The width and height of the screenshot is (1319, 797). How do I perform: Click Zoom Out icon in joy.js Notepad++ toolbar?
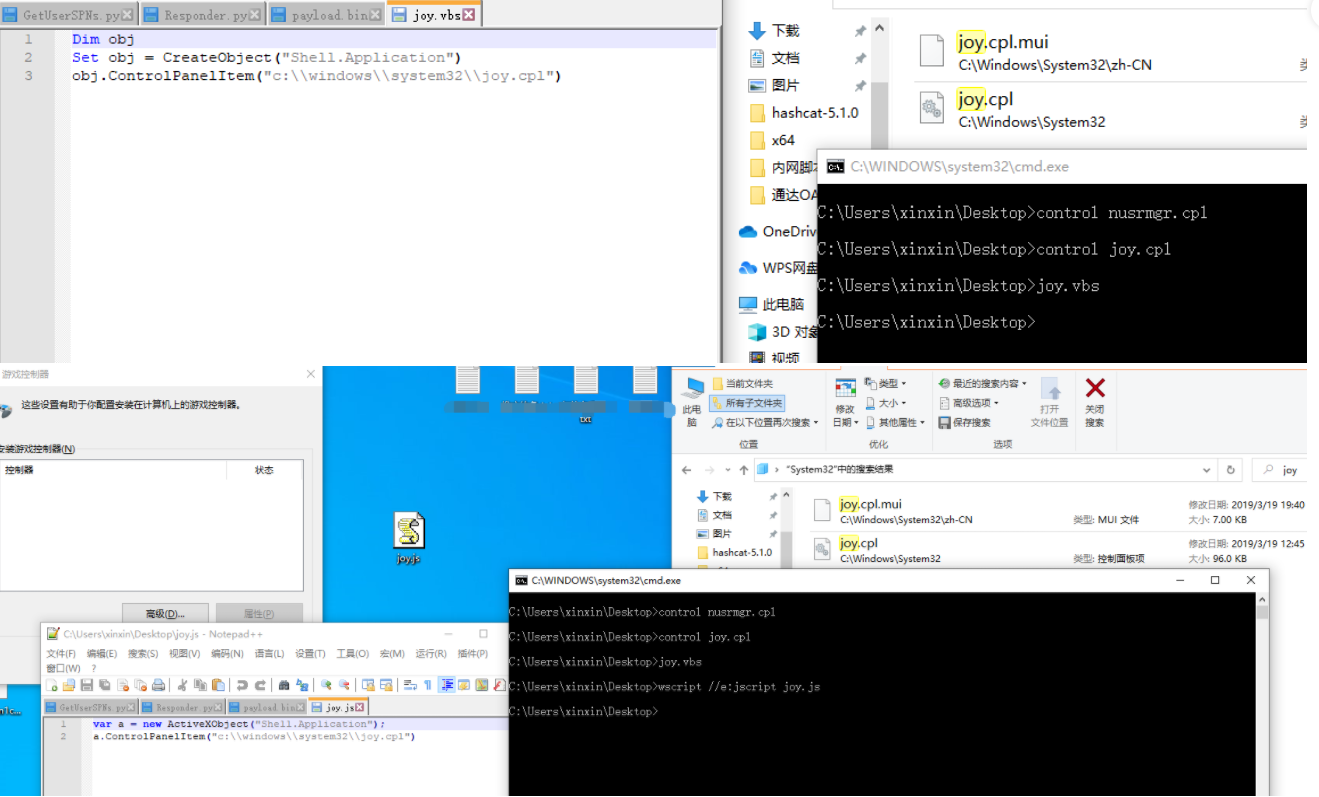pyautogui.click(x=344, y=685)
